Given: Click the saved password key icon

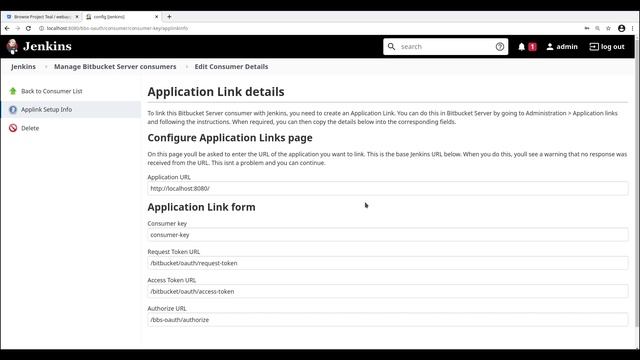Looking at the screenshot, I should [x=587, y=28].
